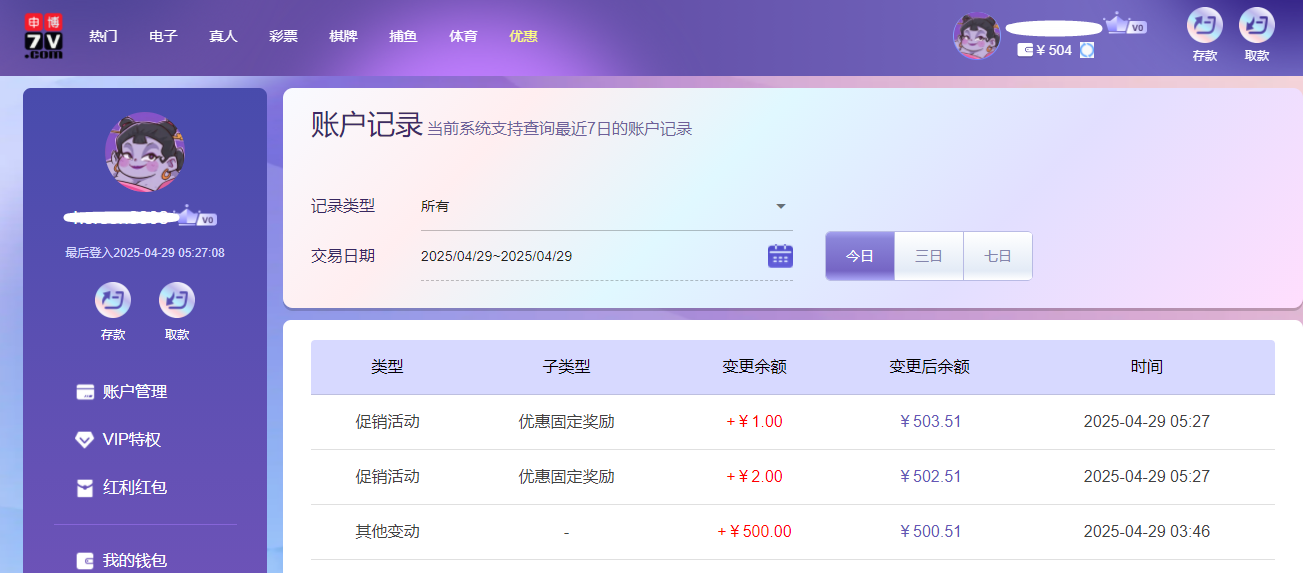
Task: Open 账户管理 in the sidebar
Action: tap(134, 392)
